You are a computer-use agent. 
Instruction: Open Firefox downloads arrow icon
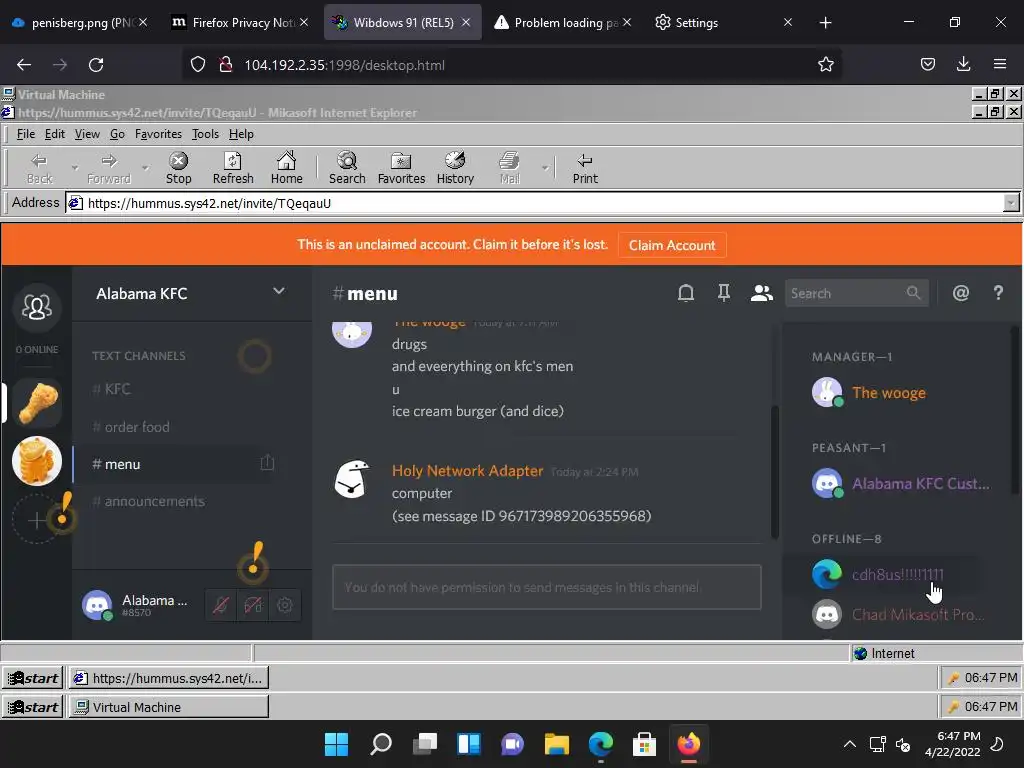963,64
